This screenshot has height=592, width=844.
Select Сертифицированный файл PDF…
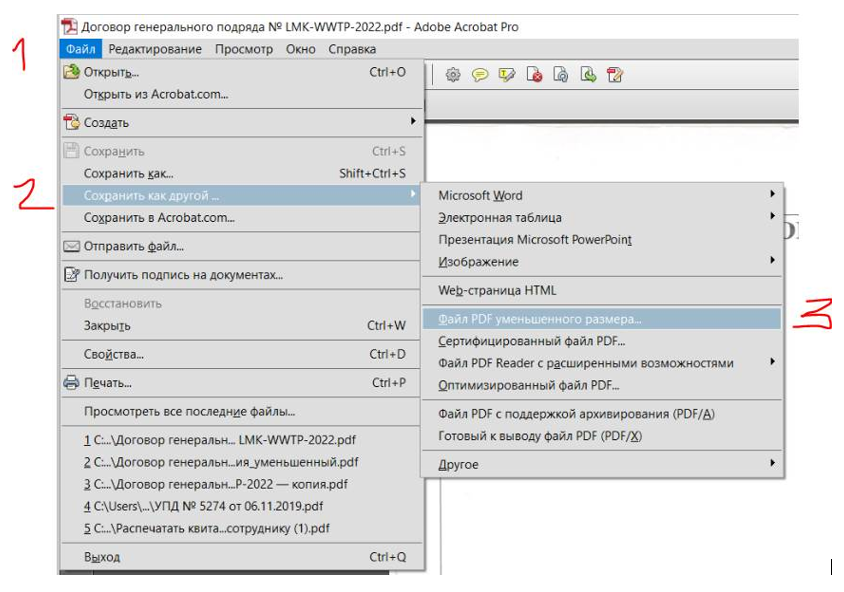(x=602, y=341)
